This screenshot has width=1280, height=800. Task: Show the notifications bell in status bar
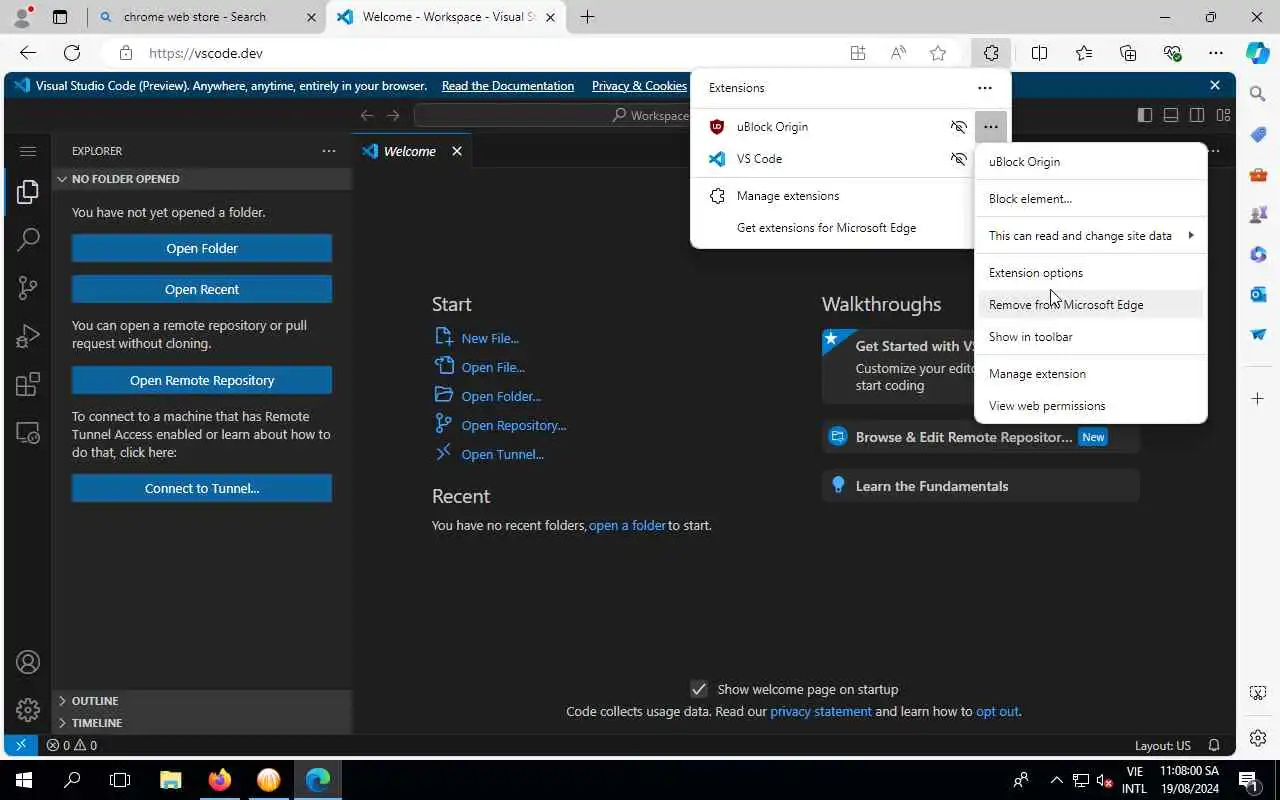(1214, 745)
